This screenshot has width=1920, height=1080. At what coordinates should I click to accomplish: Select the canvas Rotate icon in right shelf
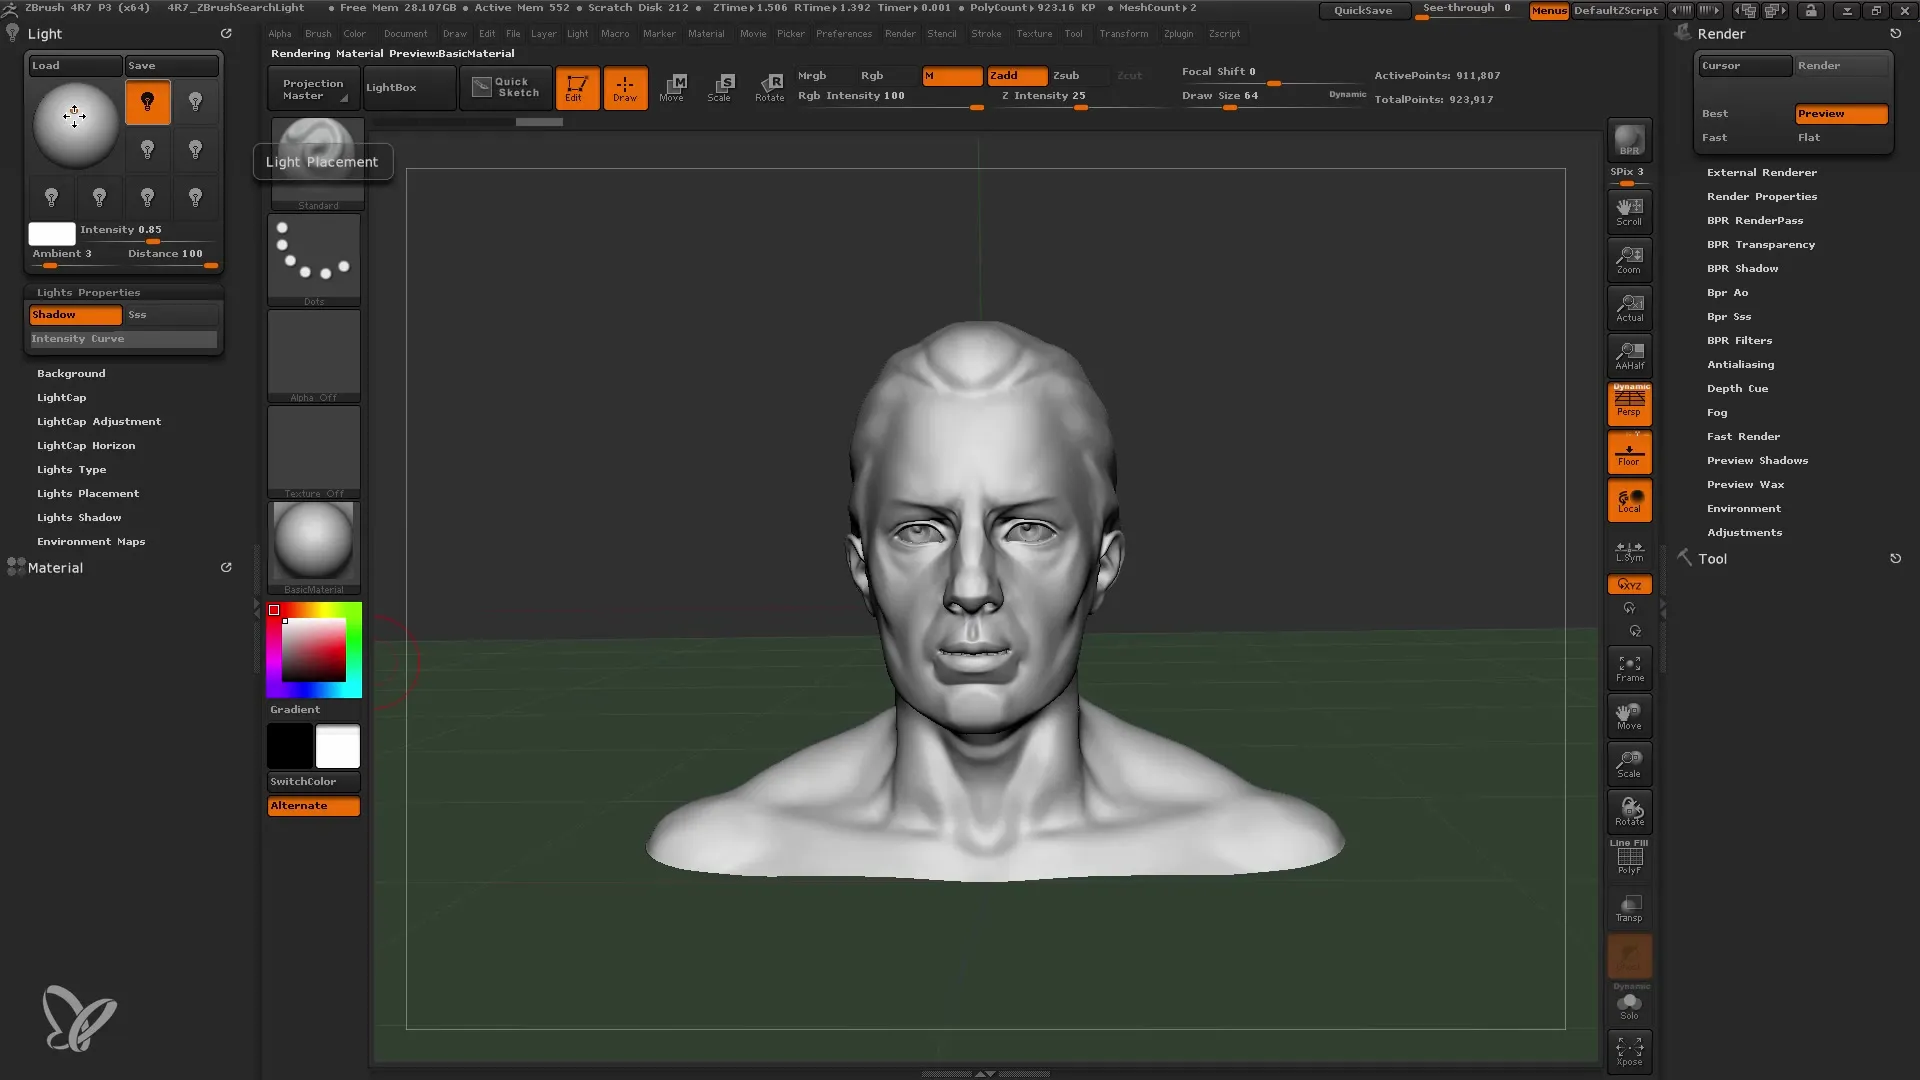(1629, 812)
